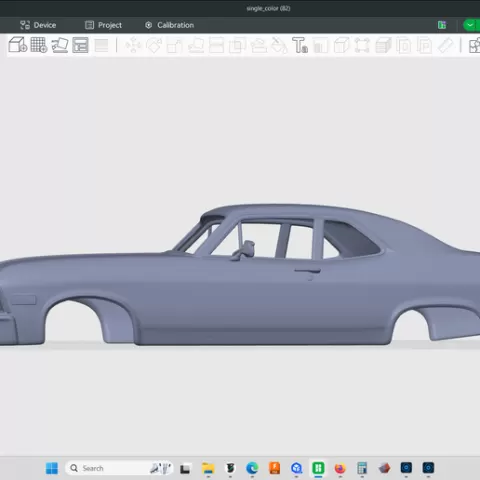Image resolution: width=480 pixels, height=480 pixels.
Task: Expand the green slice dropdown arrow
Action: (470, 25)
